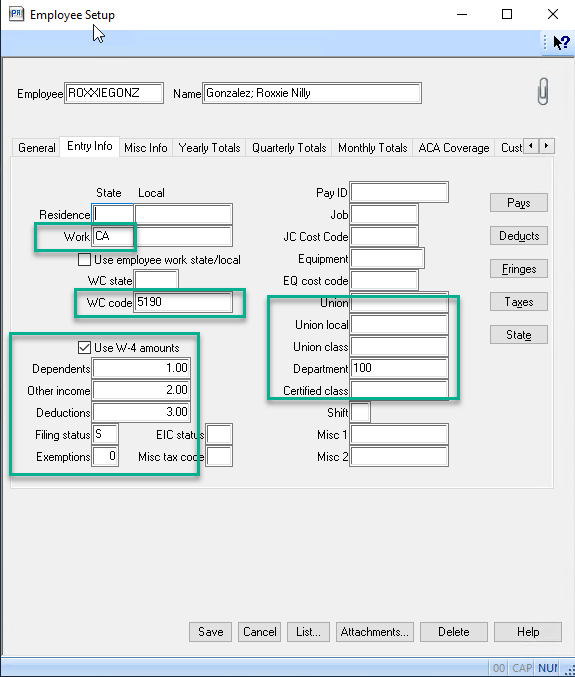Screen dimensions: 575x677
Task: Click the PR application icon in title bar
Action: click(16, 14)
